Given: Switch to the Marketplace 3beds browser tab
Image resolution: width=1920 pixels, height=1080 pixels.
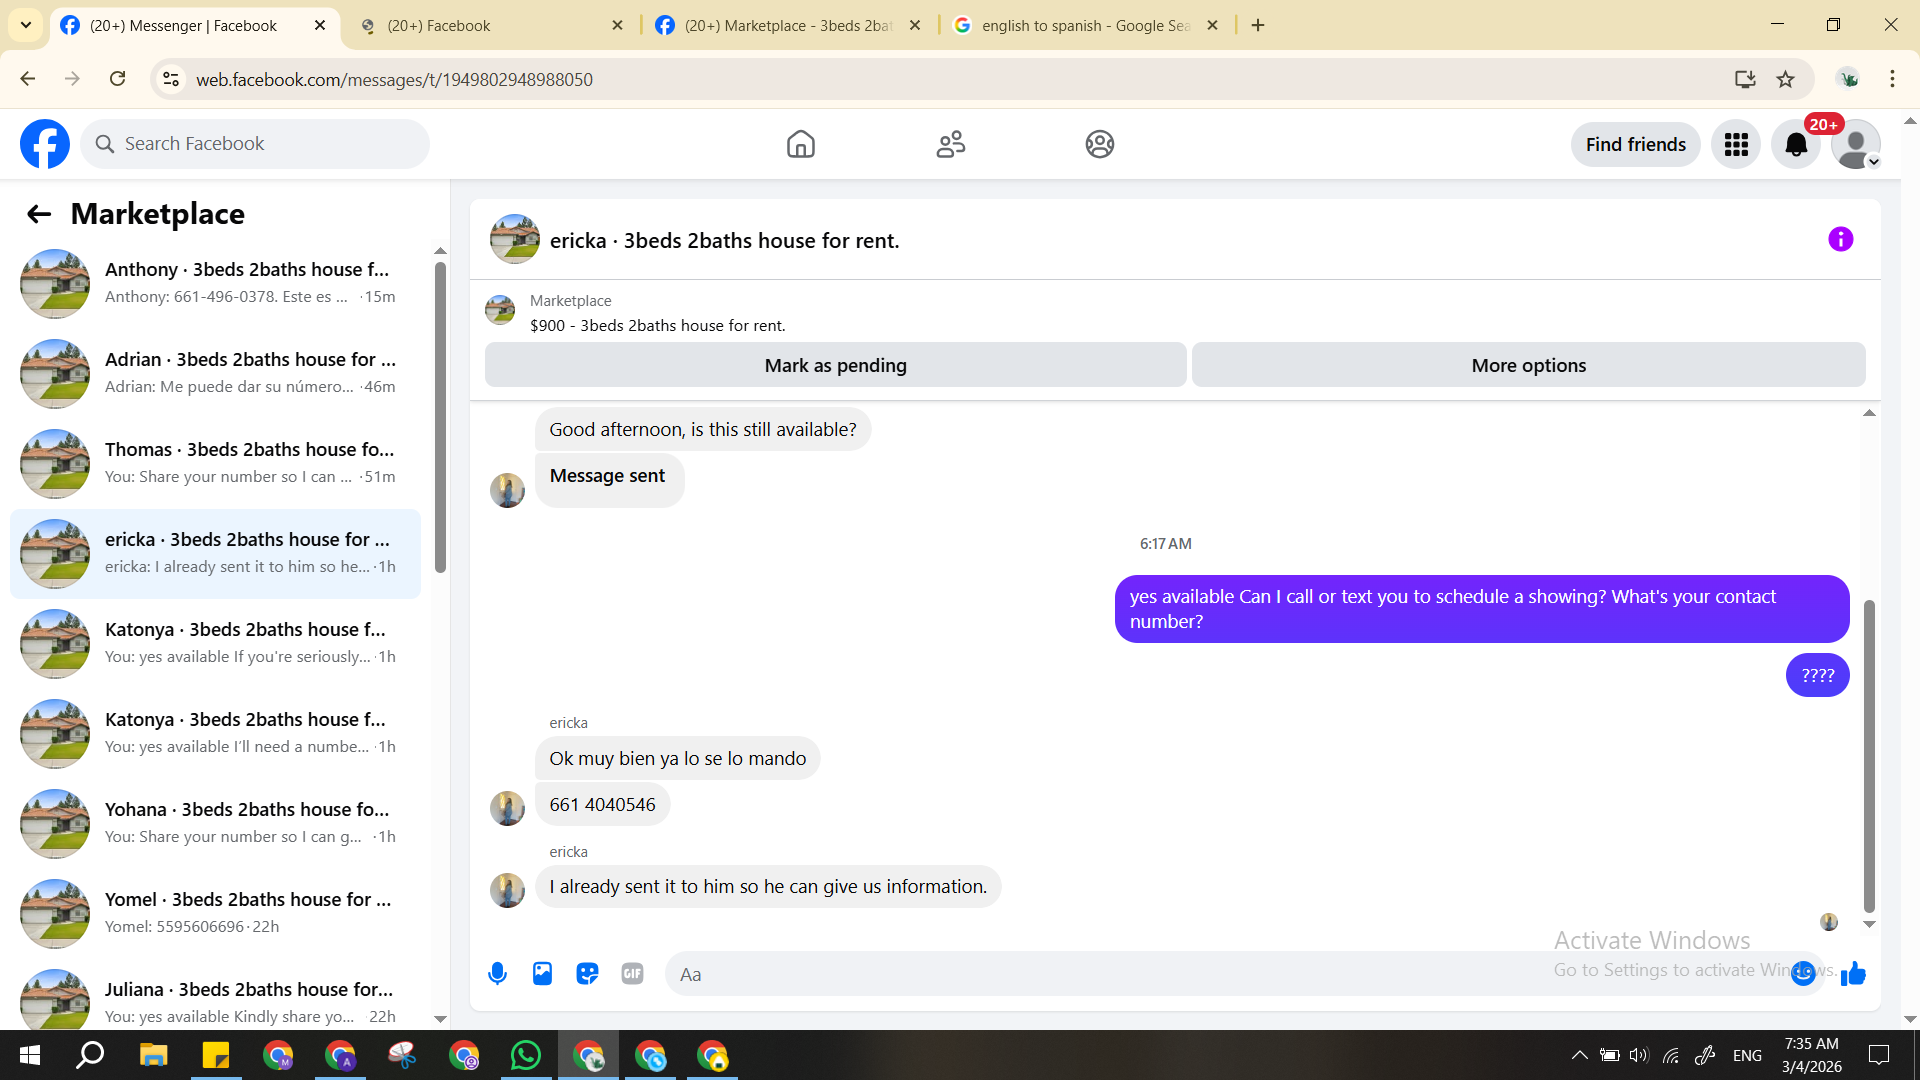Looking at the screenshot, I should 787,26.
